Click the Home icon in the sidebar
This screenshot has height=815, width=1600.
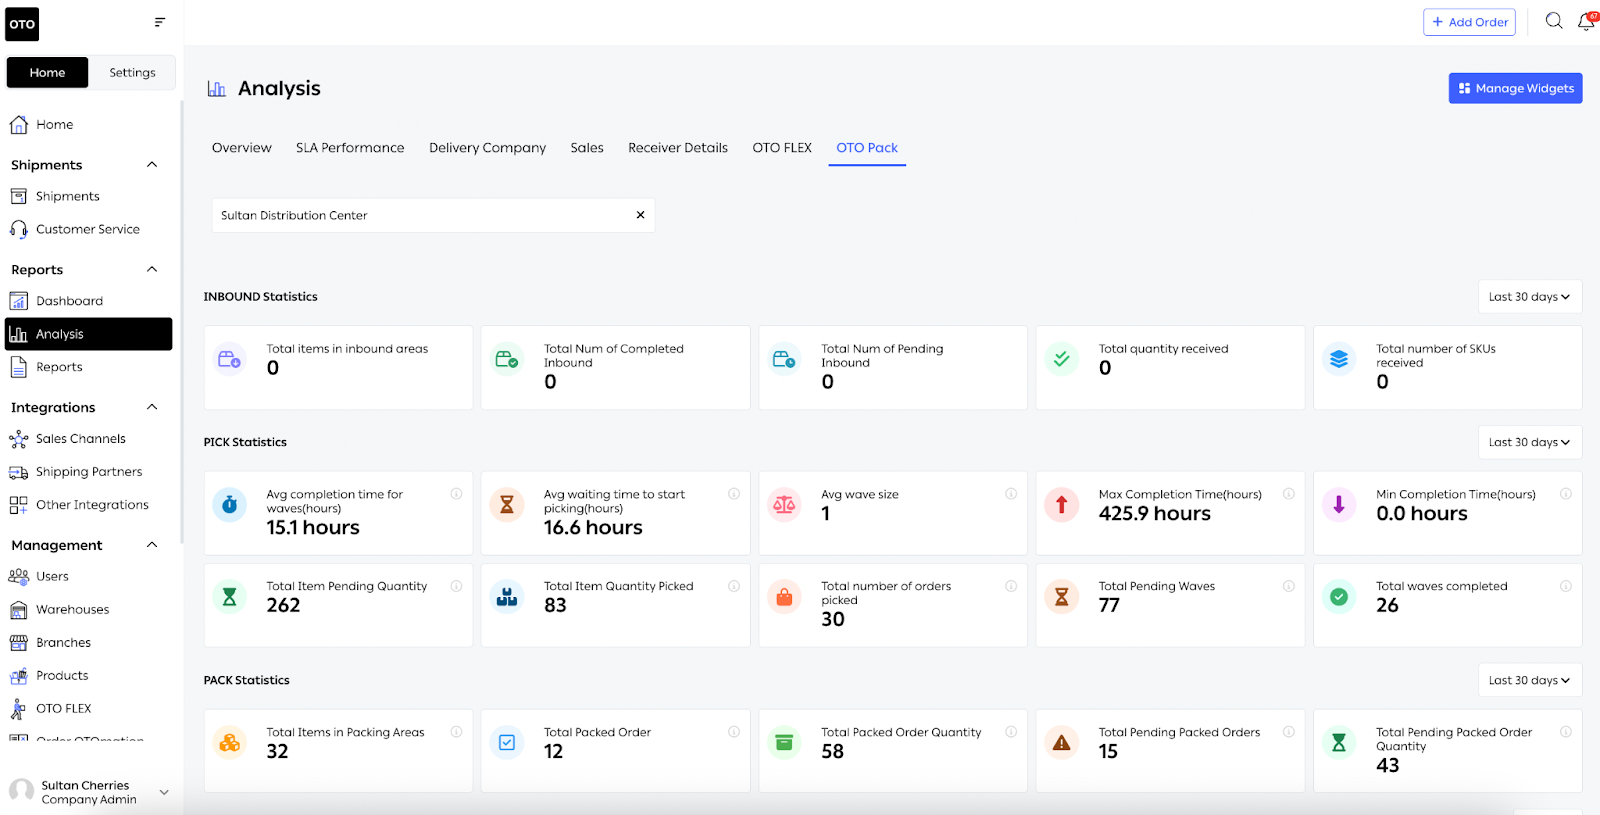[18, 125]
